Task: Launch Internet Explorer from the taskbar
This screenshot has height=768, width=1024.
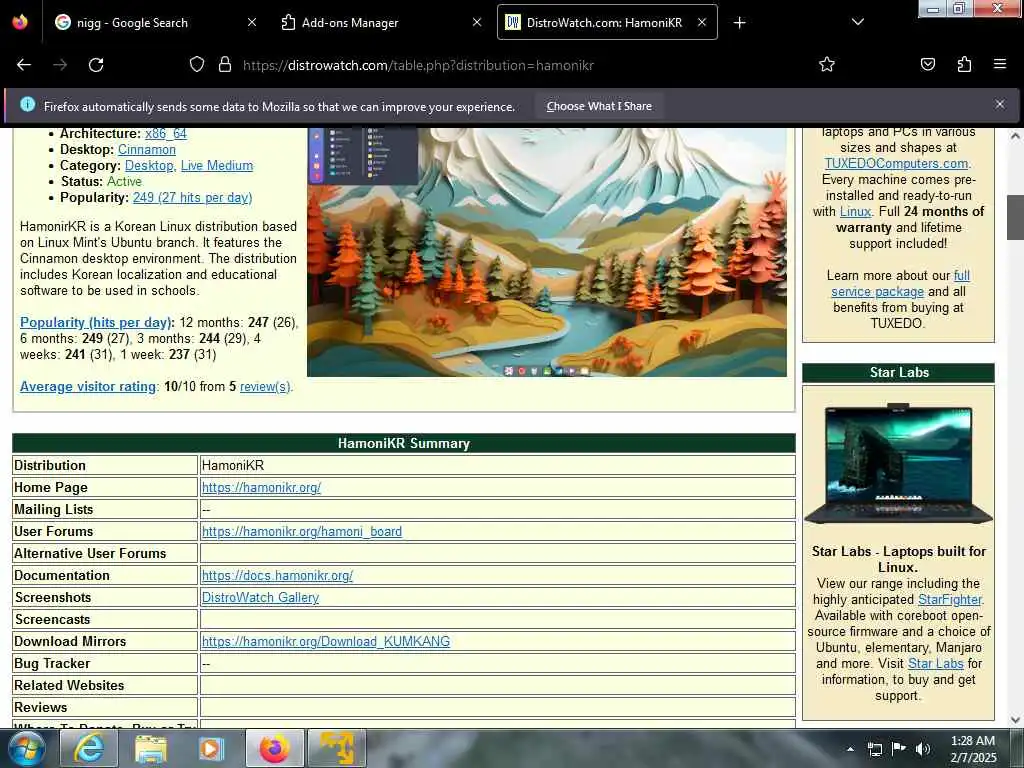Action: (89, 748)
